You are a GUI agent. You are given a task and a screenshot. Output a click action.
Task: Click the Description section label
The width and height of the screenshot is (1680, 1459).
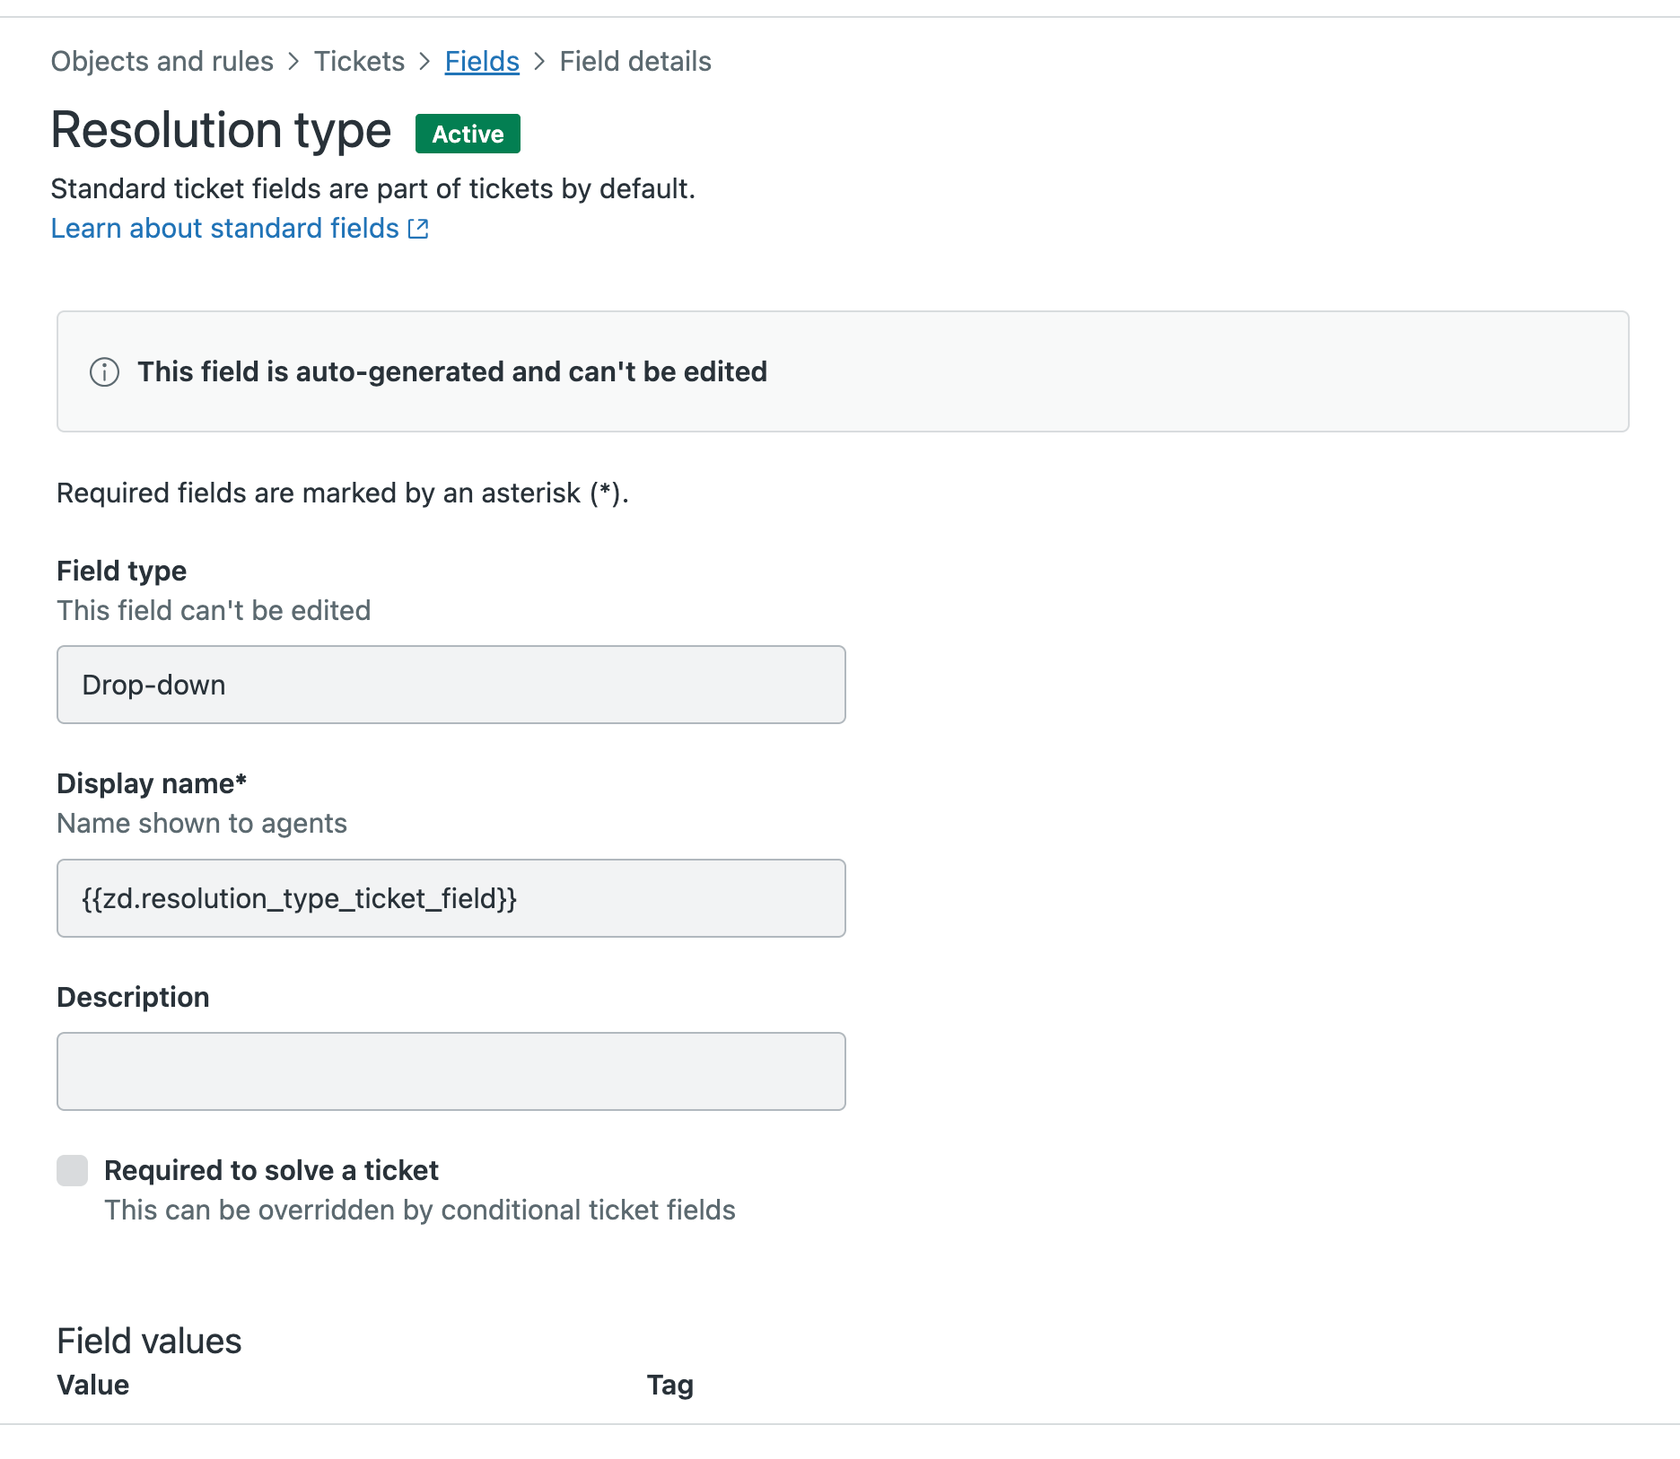tap(133, 997)
